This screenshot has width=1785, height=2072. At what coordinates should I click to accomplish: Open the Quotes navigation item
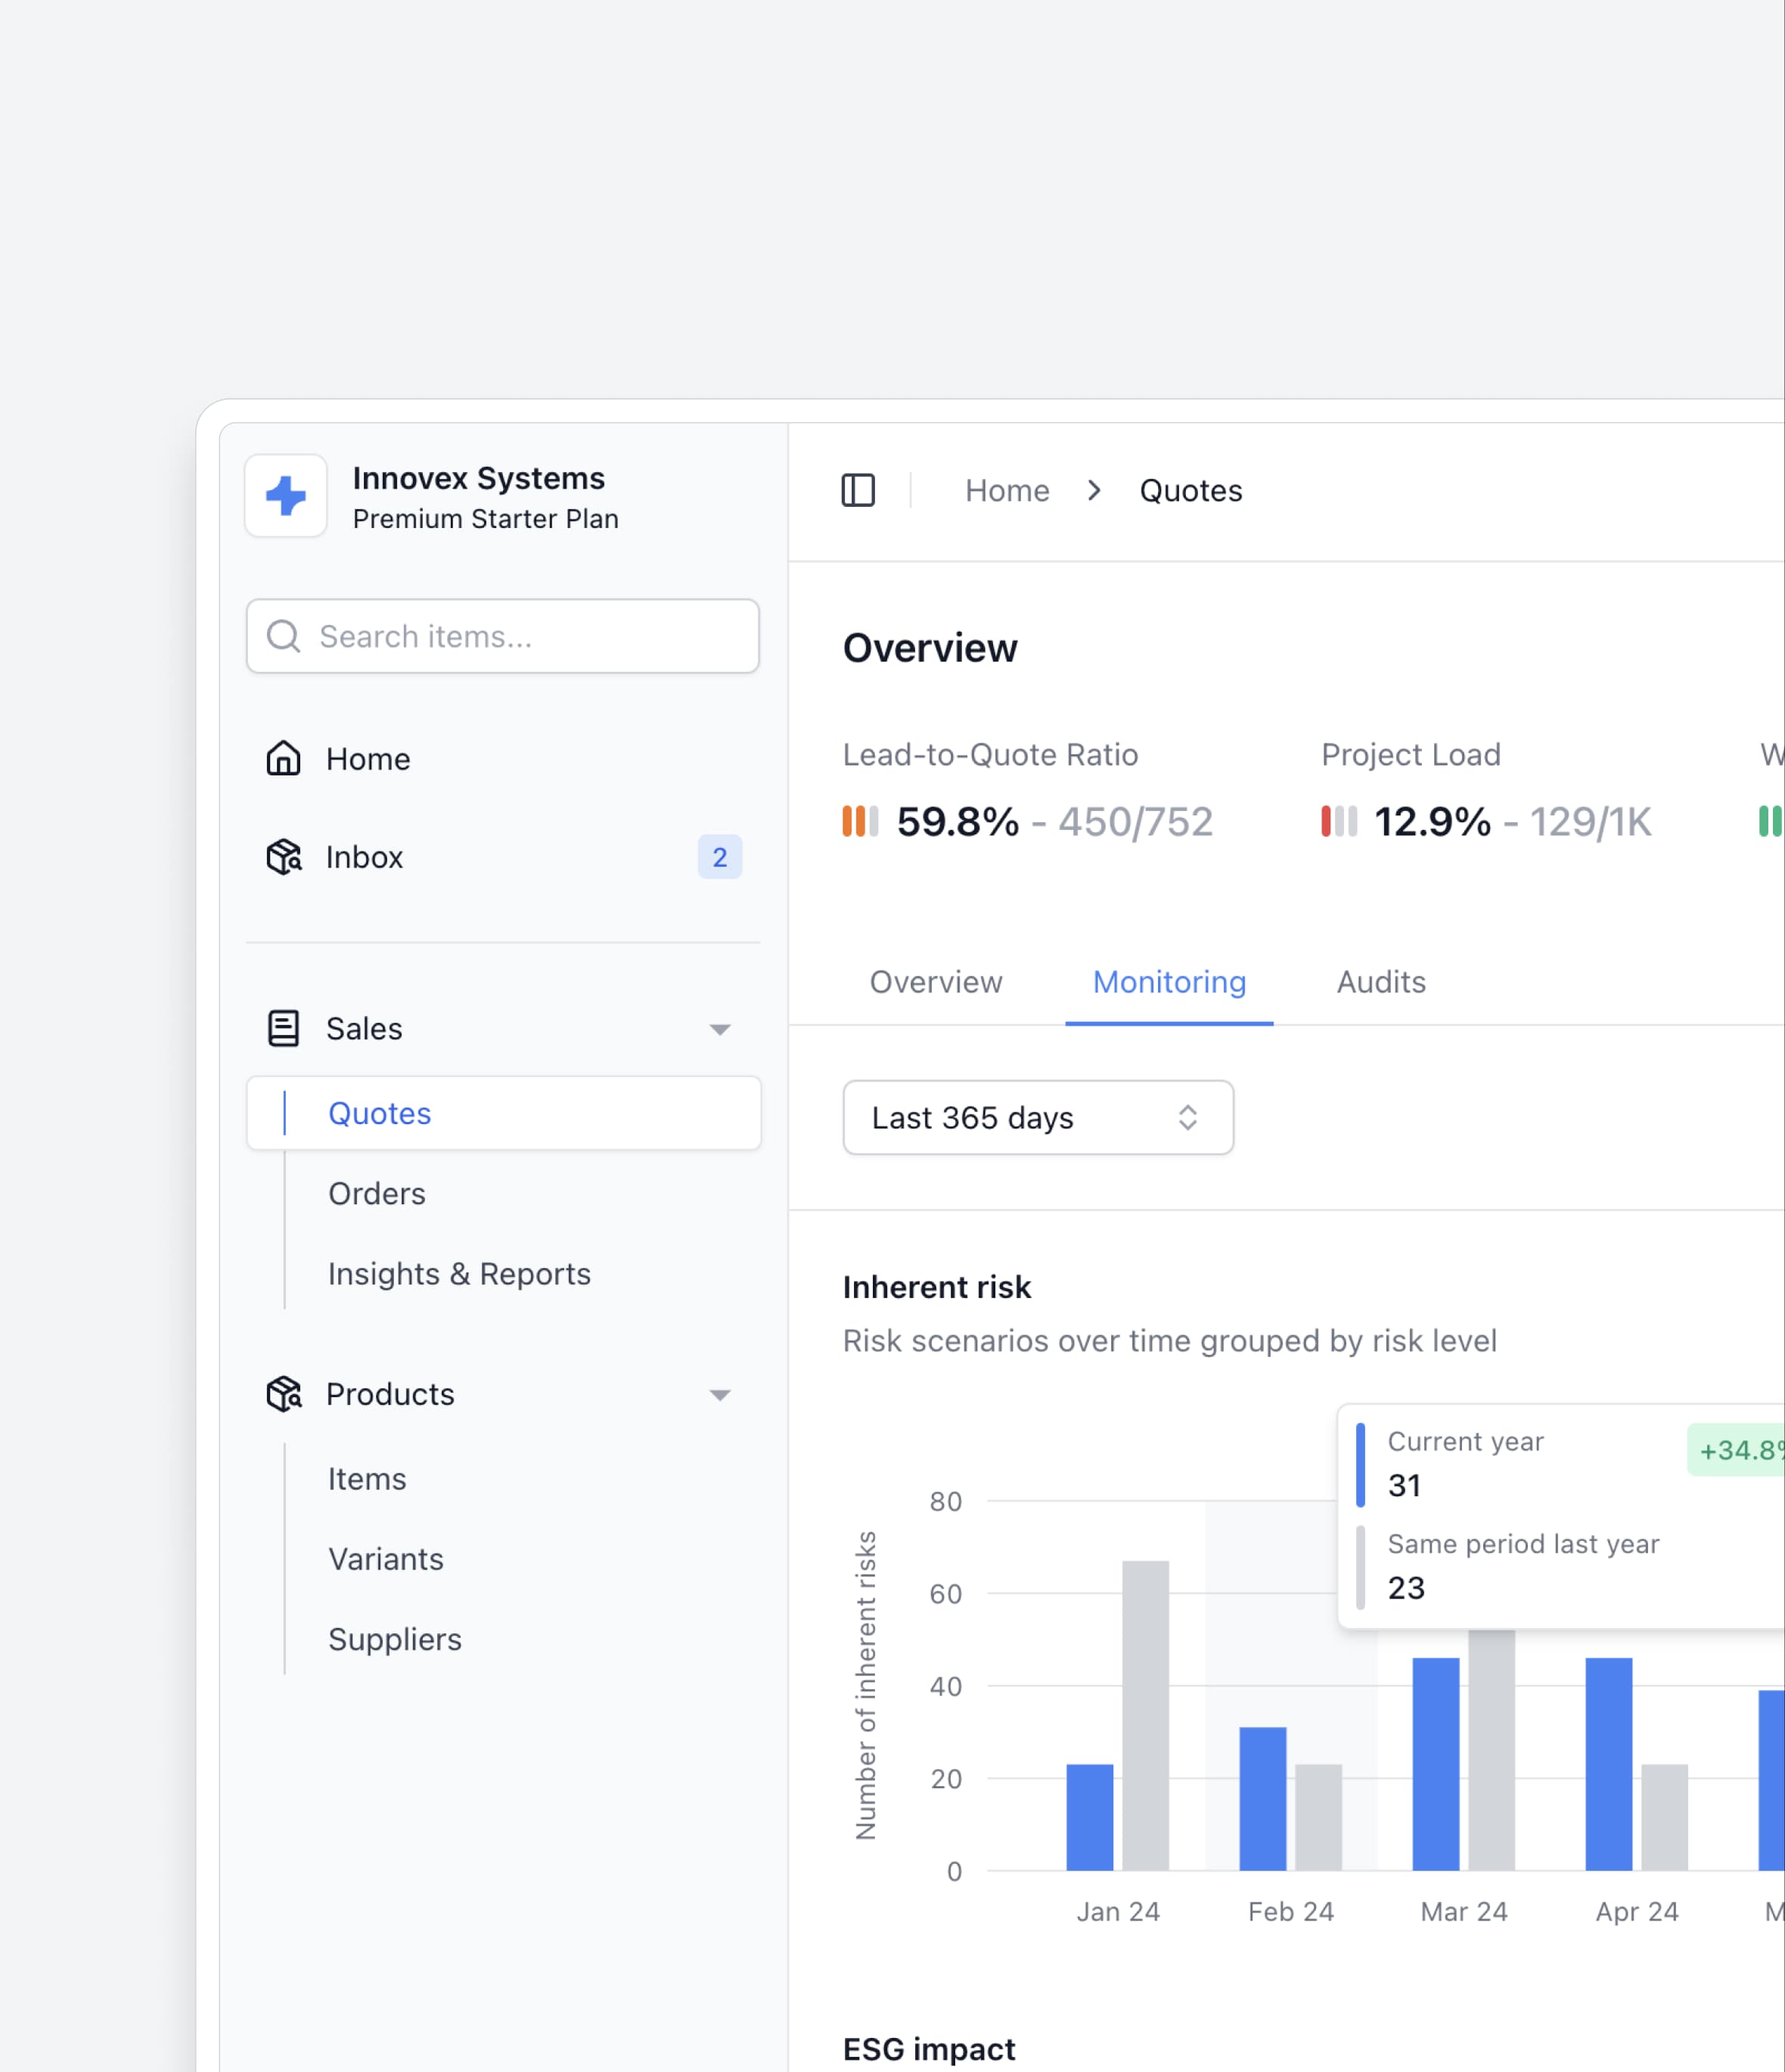379,1113
